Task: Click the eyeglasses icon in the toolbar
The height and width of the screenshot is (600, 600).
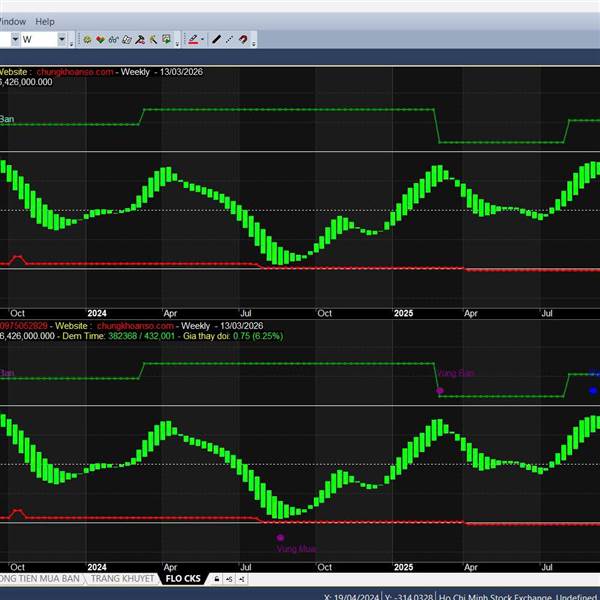Action: (x=114, y=40)
